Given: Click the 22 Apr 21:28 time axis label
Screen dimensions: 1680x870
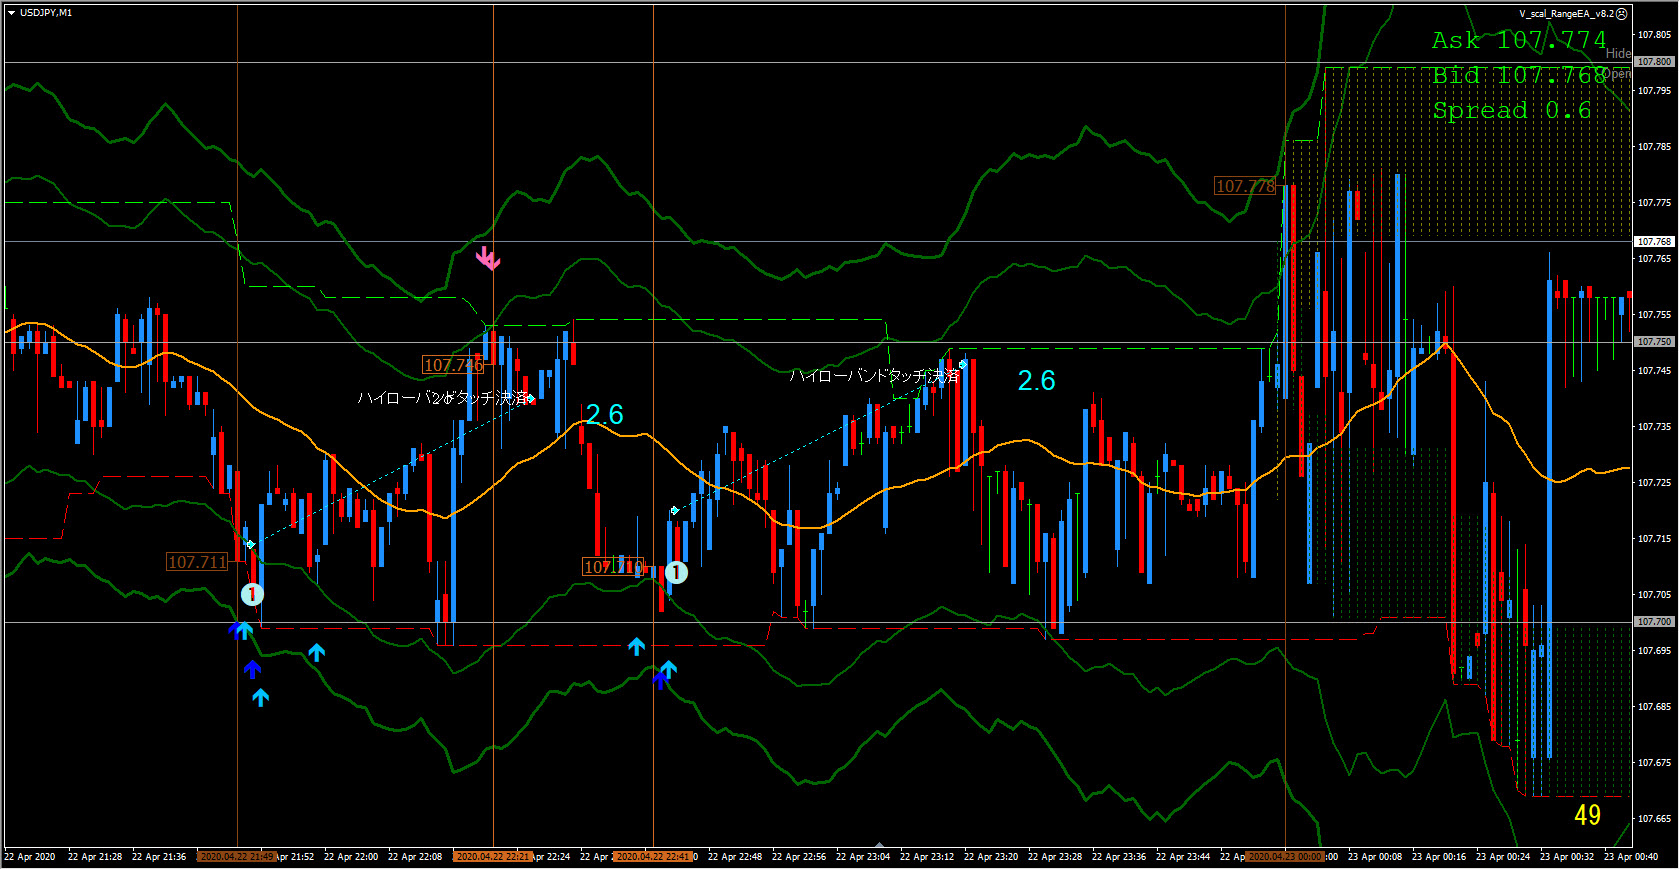Looking at the screenshot, I should 95,857.
